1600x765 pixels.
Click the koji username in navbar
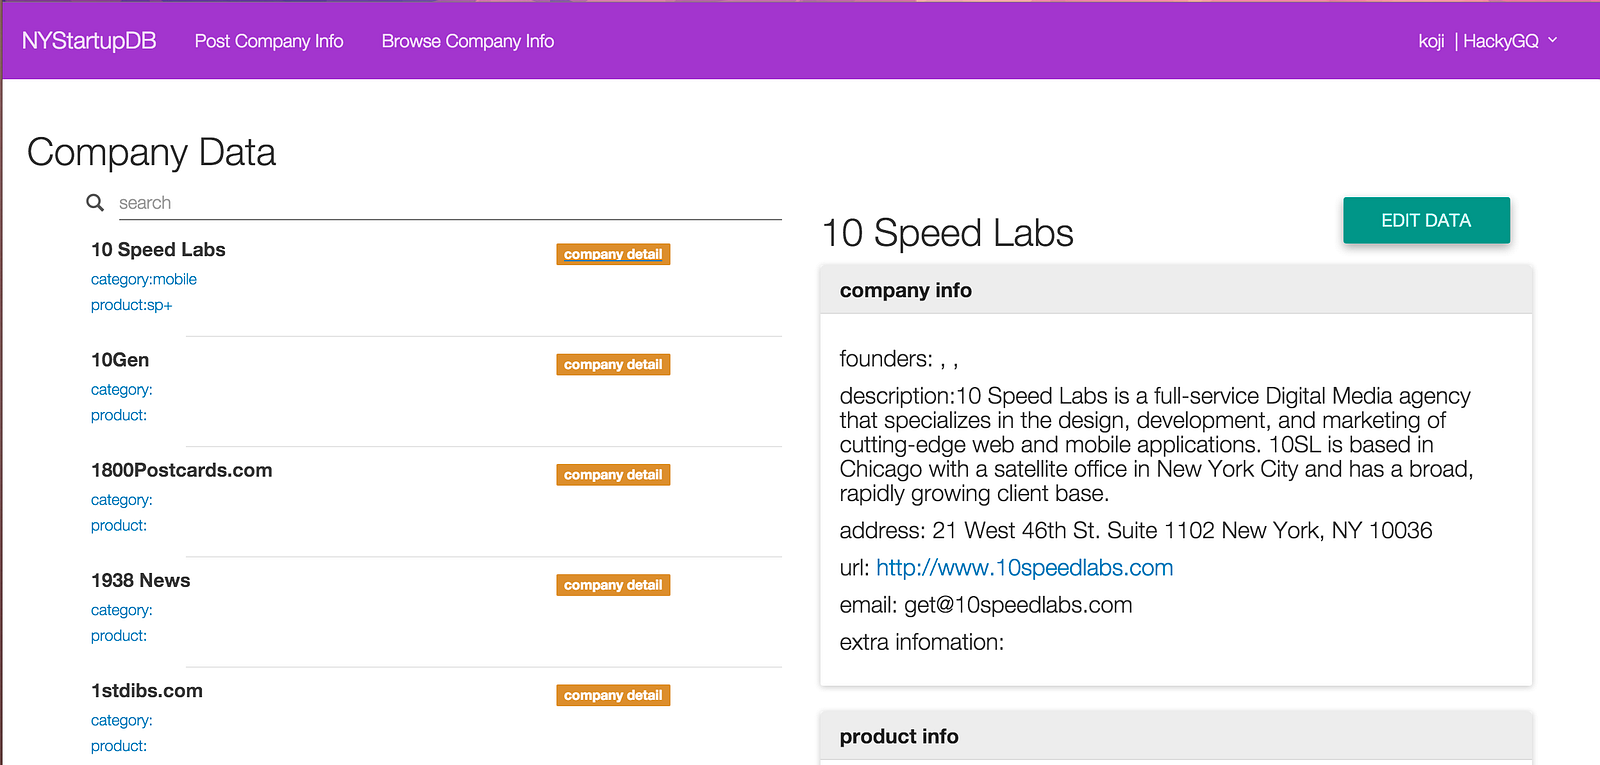point(1431,41)
